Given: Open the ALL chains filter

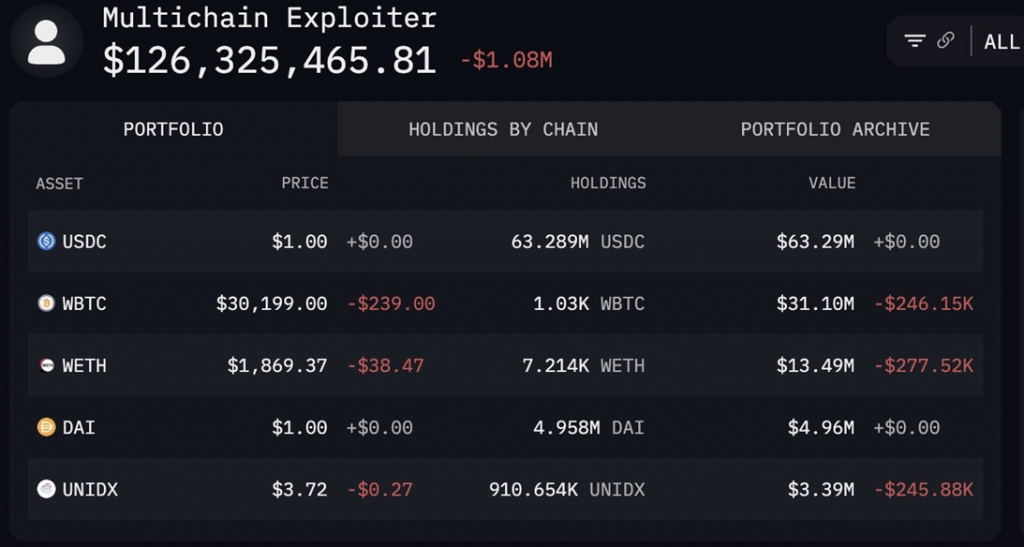Looking at the screenshot, I should pyautogui.click(x=1001, y=42).
